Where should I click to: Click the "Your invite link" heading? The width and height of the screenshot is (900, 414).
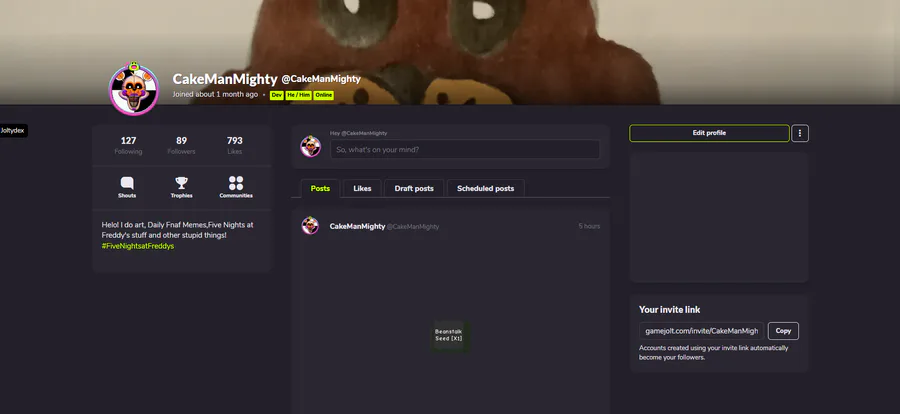pyautogui.click(x=670, y=309)
